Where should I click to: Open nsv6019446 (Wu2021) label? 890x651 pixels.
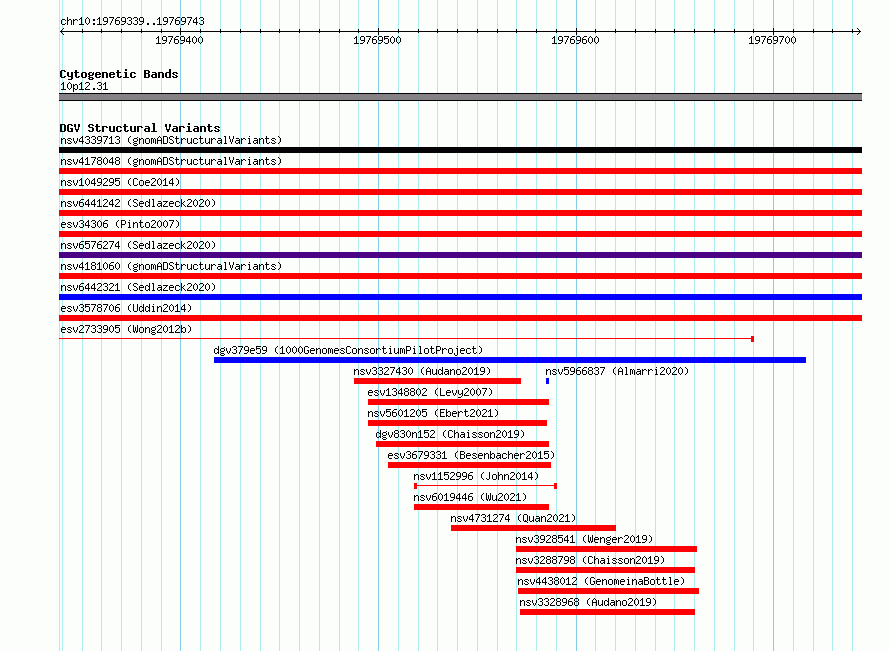(470, 497)
